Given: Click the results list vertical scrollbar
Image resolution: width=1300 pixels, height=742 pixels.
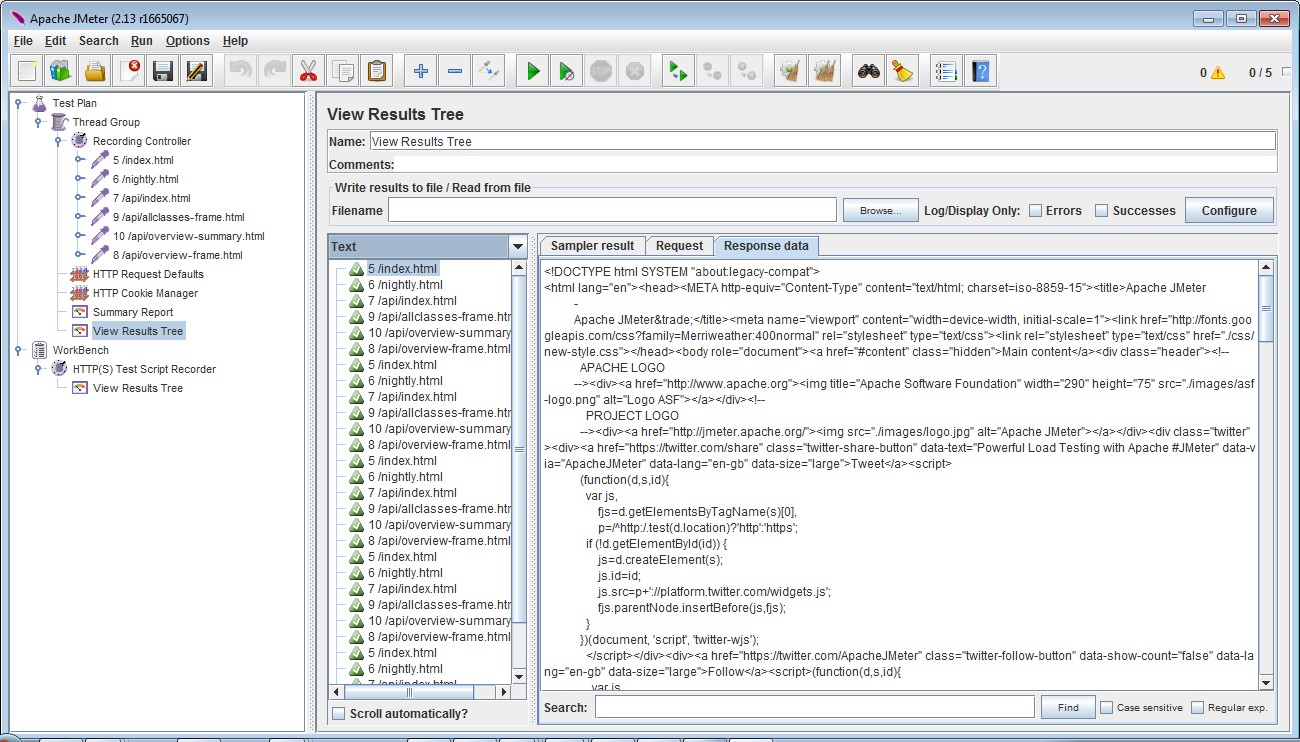Looking at the screenshot, I should 519,471.
